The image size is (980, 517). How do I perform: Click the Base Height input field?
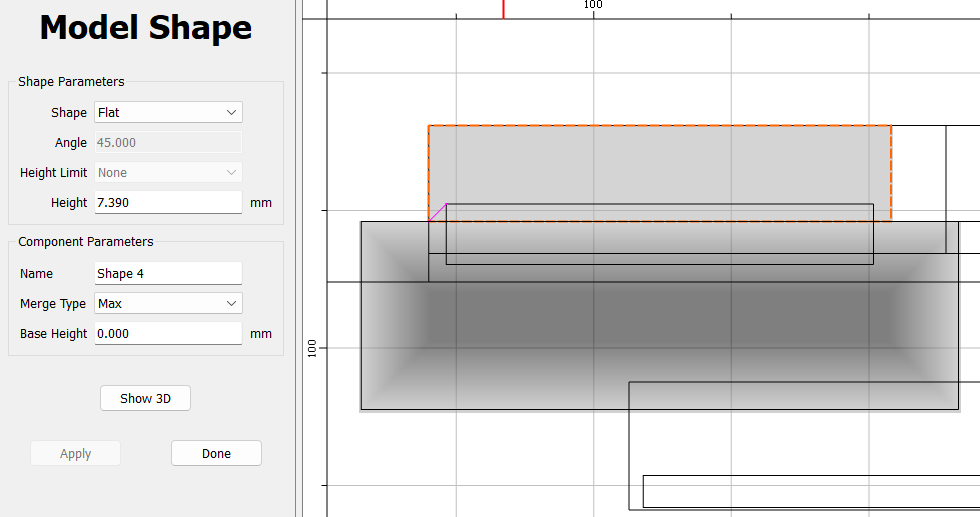[x=168, y=333]
